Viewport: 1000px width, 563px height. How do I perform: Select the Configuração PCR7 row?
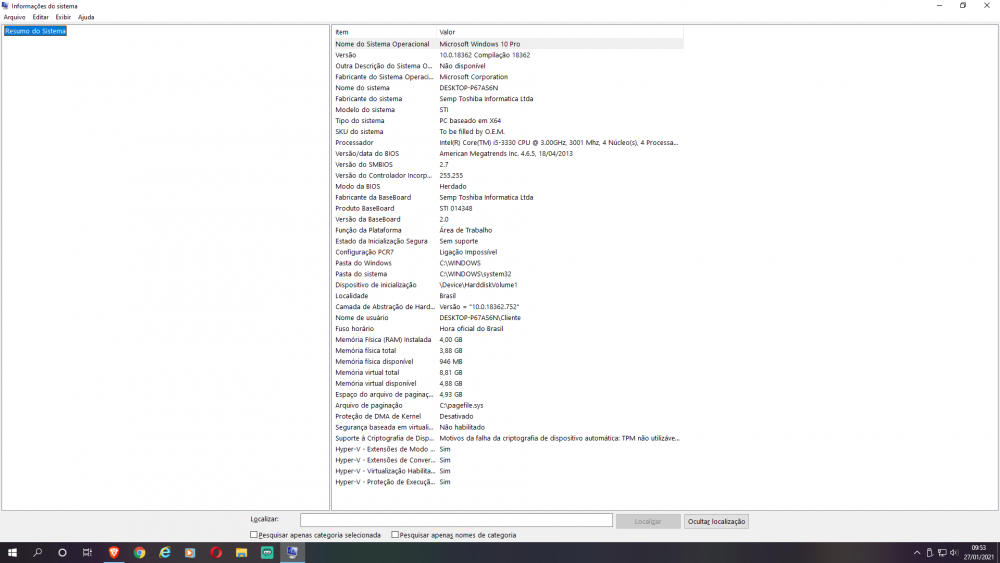[x=508, y=252]
